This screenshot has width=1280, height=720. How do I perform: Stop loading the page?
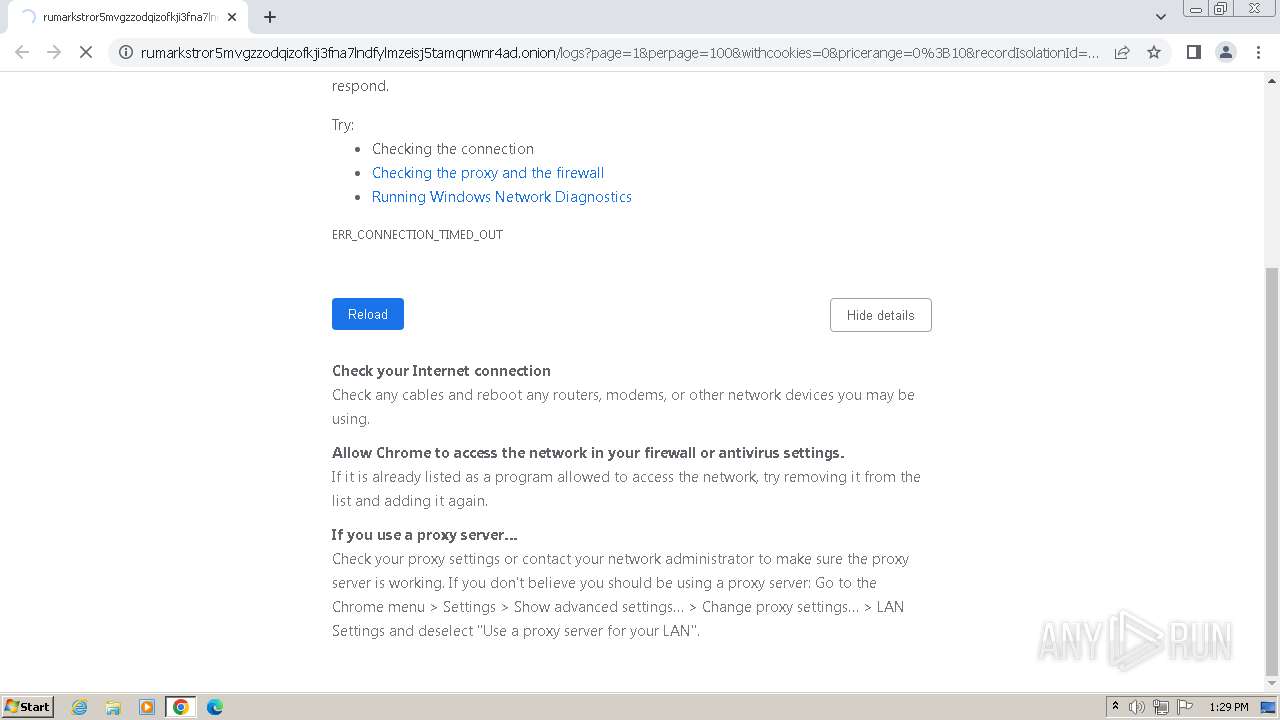point(86,52)
